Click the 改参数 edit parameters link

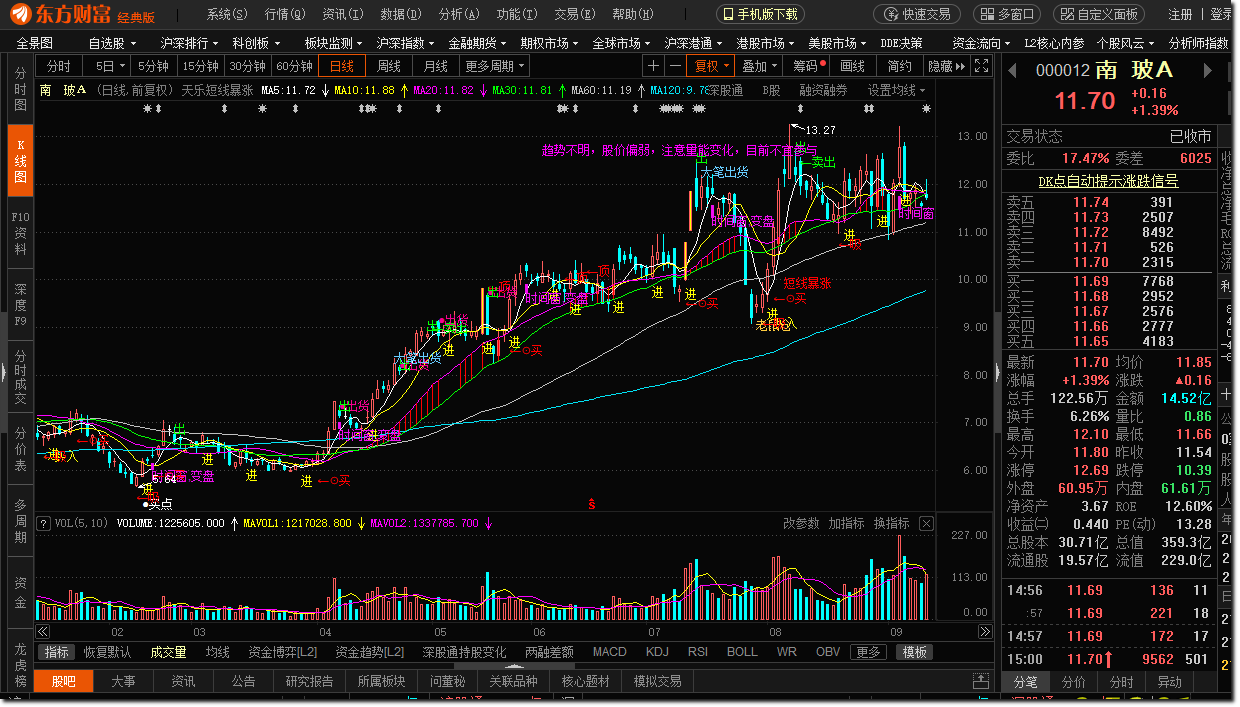tap(801, 523)
